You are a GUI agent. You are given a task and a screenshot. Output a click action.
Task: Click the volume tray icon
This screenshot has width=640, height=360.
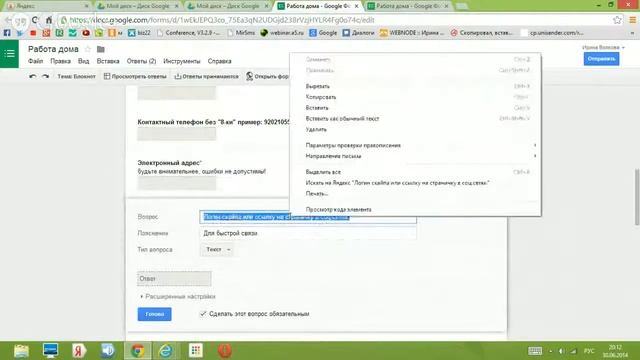click(562, 351)
